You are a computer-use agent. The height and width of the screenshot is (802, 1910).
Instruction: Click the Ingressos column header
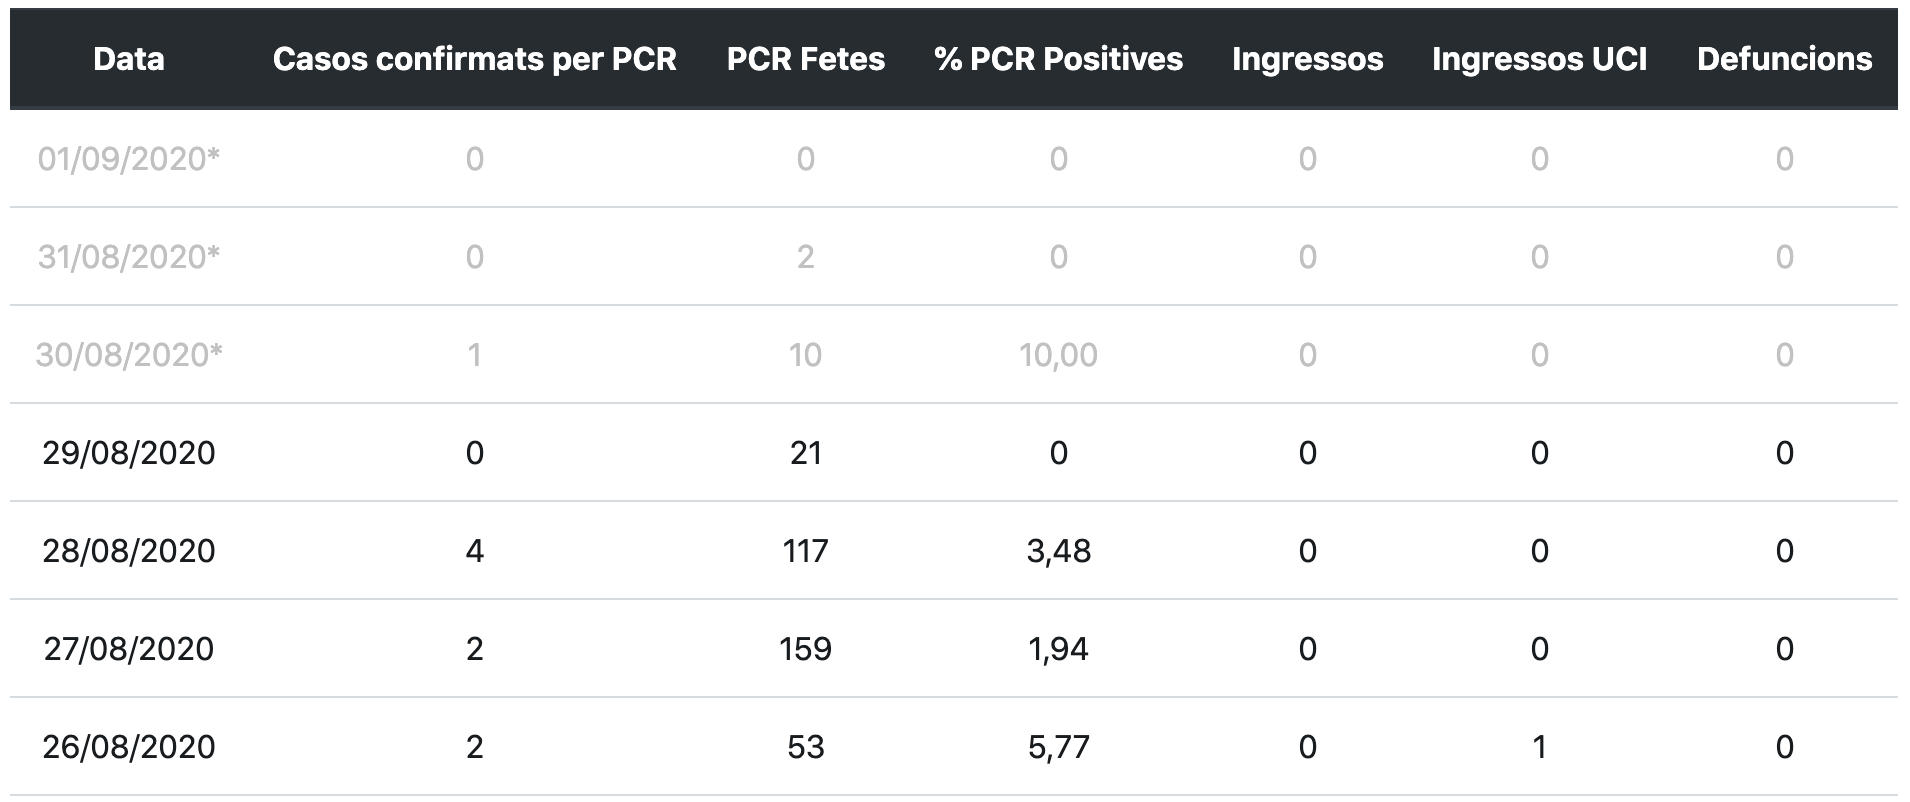pos(1307,59)
